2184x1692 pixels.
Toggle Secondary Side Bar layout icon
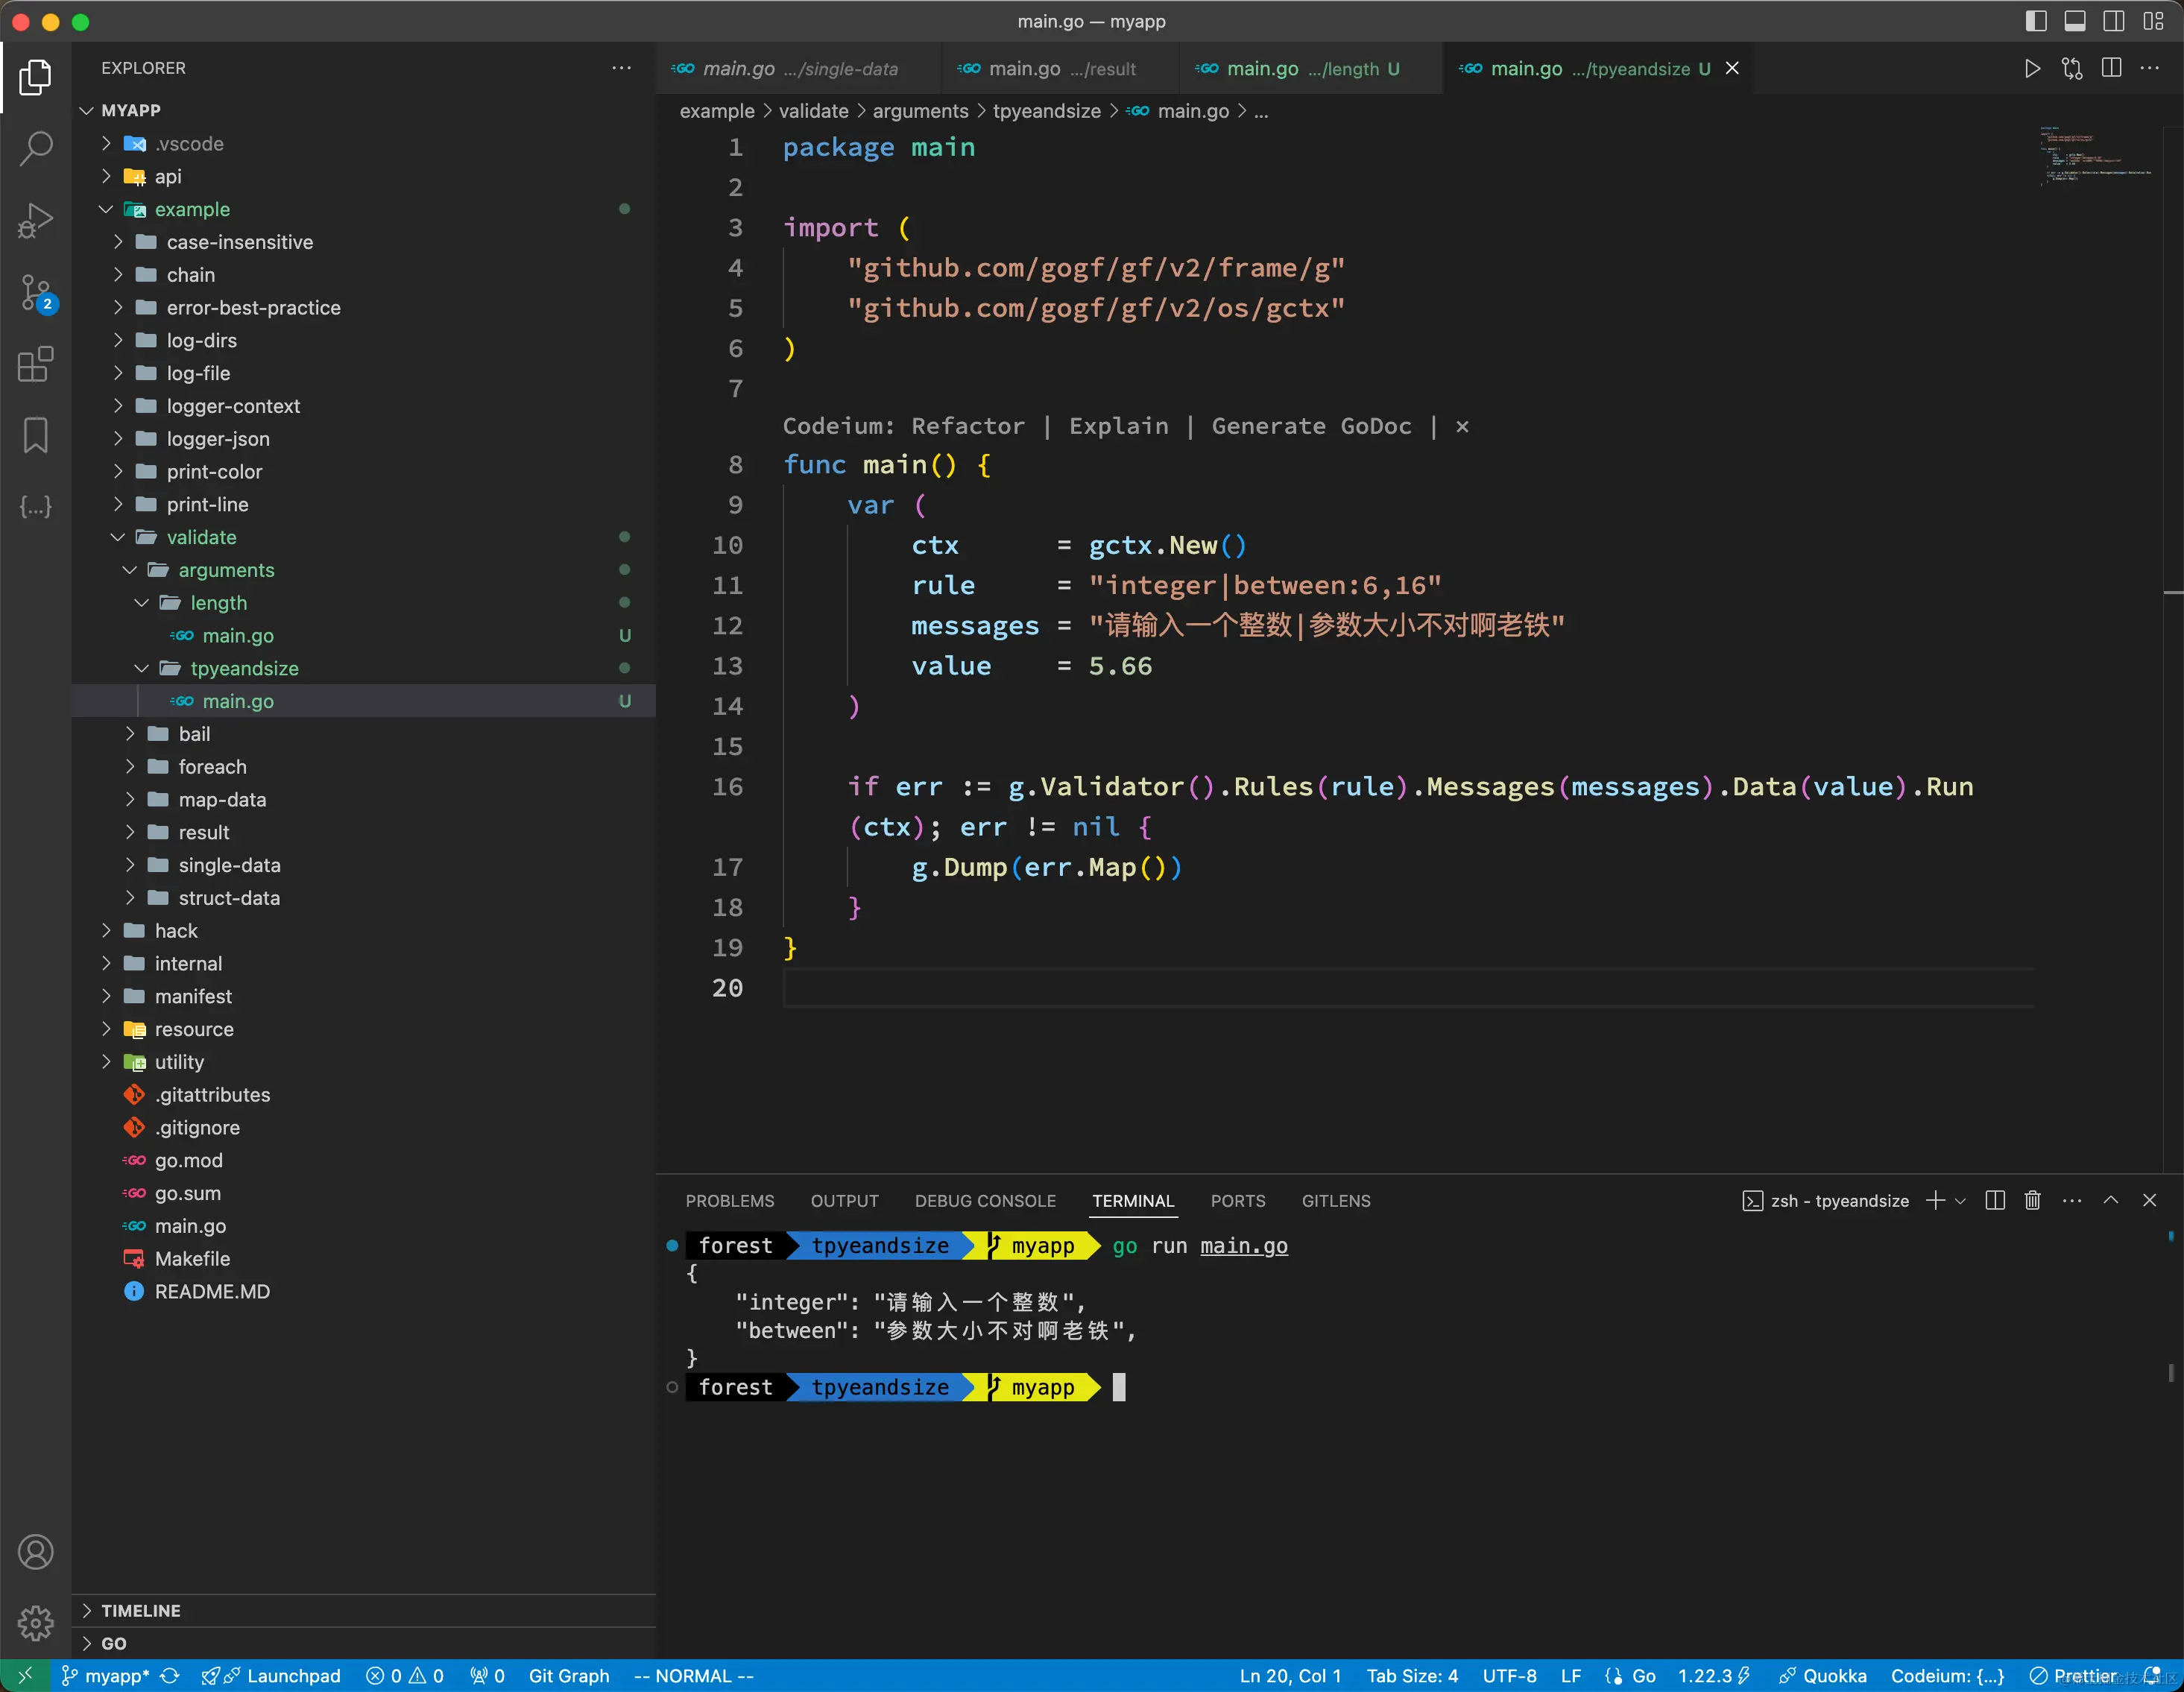[x=2114, y=21]
